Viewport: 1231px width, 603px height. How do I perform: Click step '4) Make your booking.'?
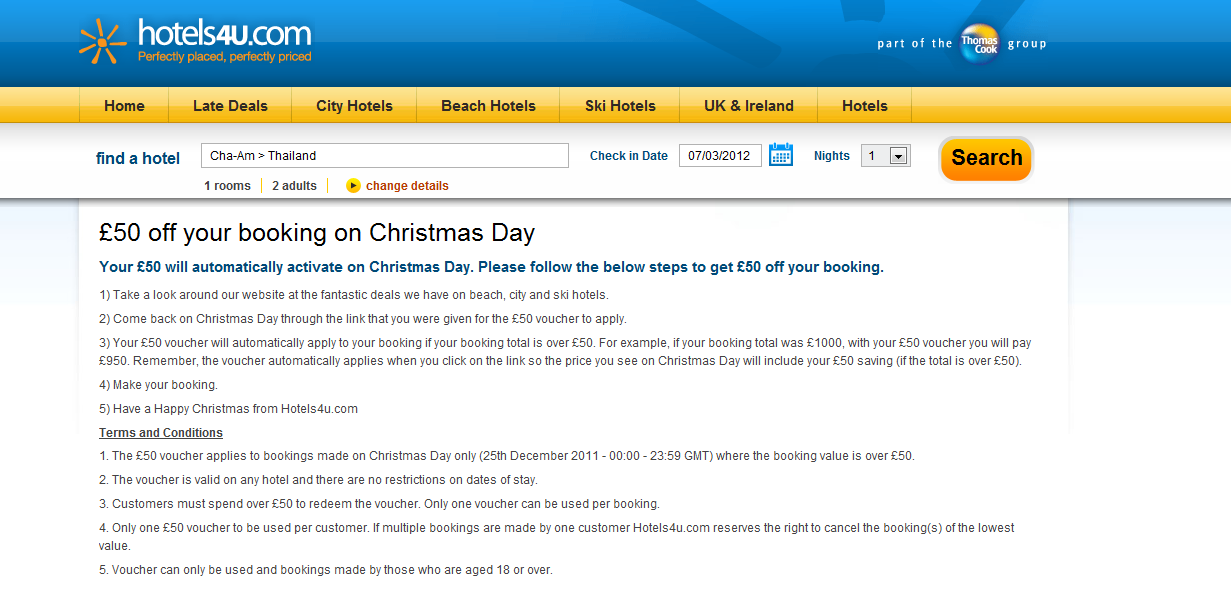tap(158, 385)
